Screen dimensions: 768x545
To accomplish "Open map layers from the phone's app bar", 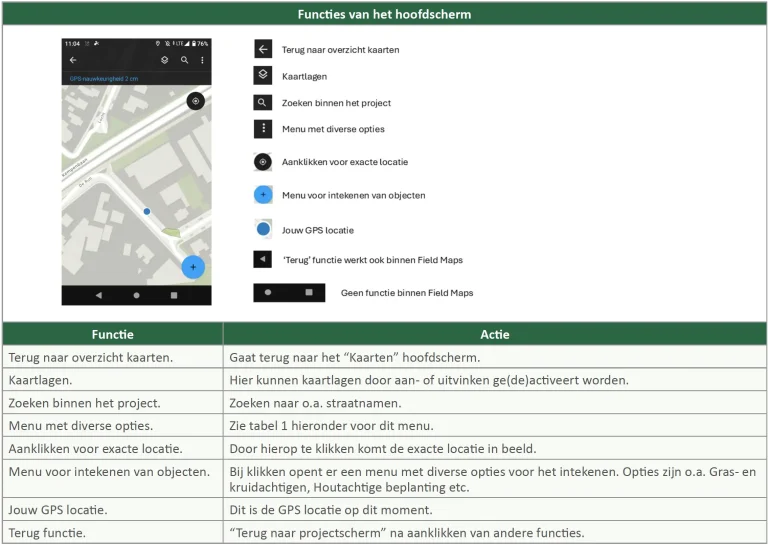I will [x=164, y=60].
